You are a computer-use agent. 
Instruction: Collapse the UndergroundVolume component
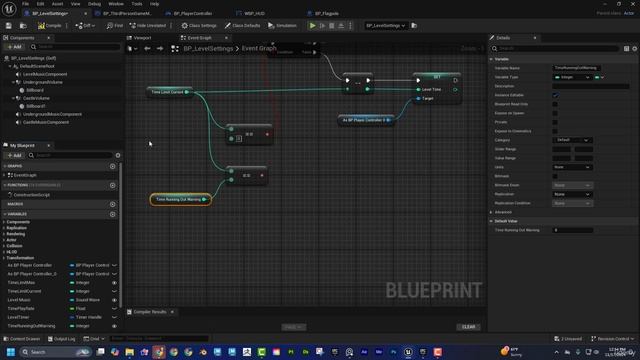click(13, 82)
